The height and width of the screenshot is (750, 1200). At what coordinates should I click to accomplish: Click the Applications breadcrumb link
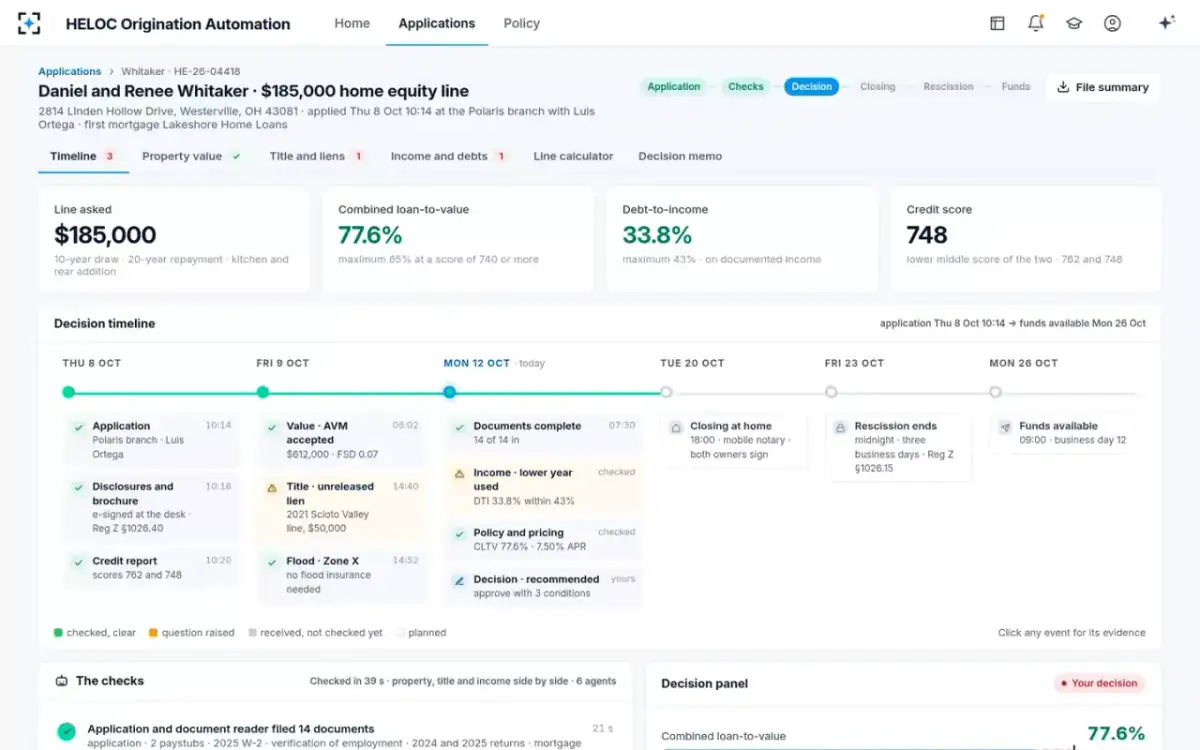pos(70,72)
